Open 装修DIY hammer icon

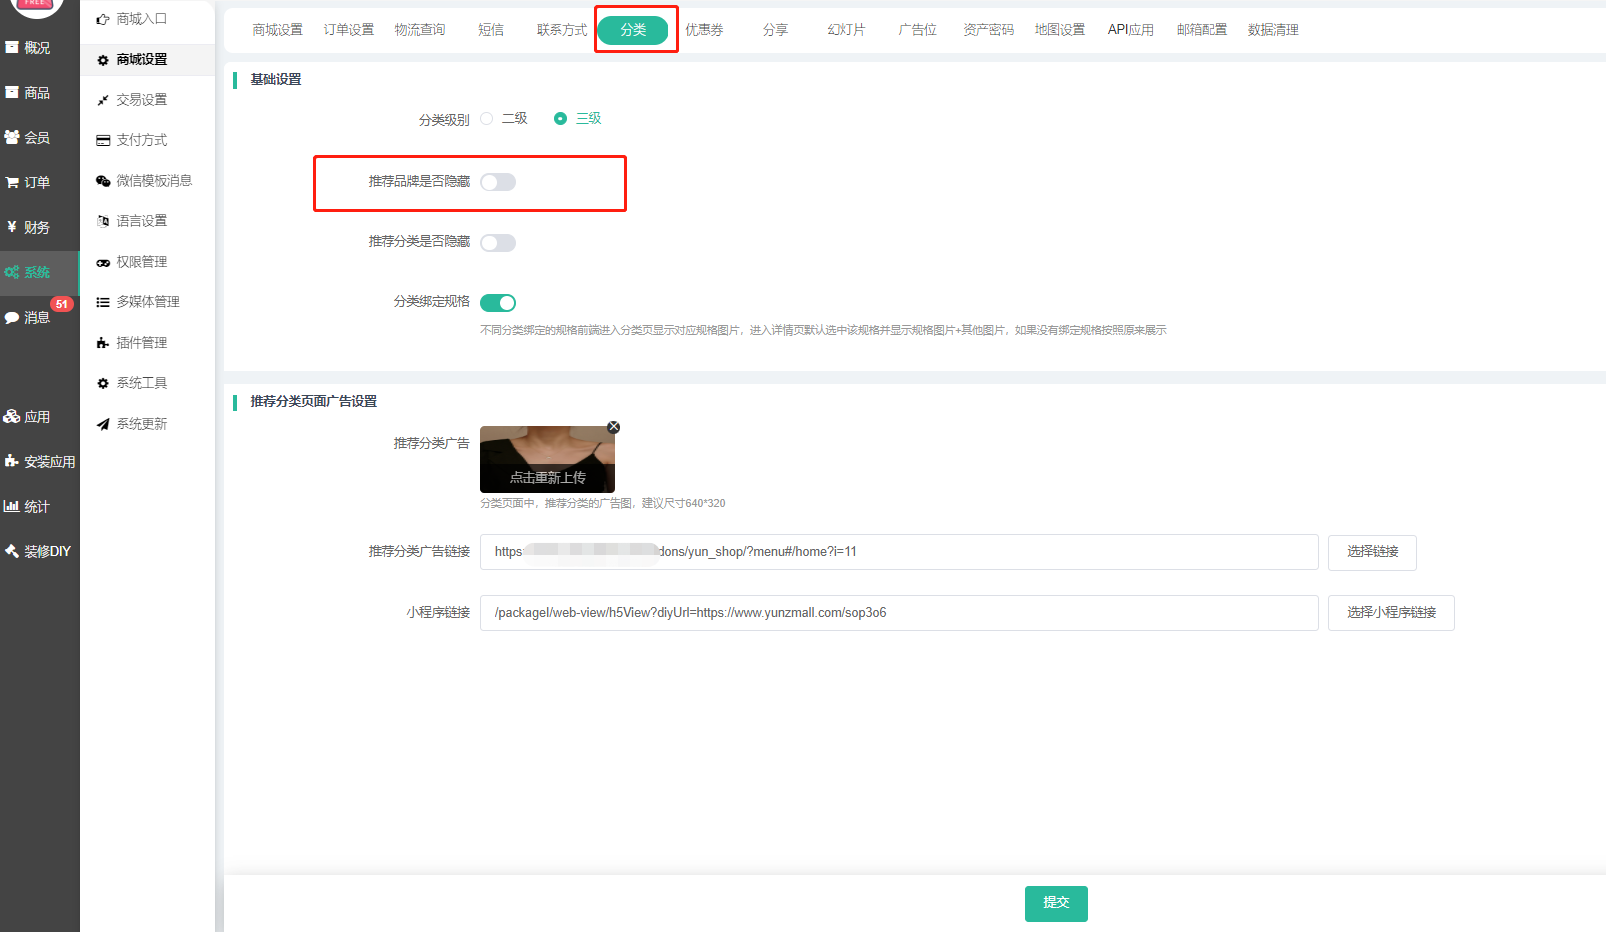[x=12, y=551]
